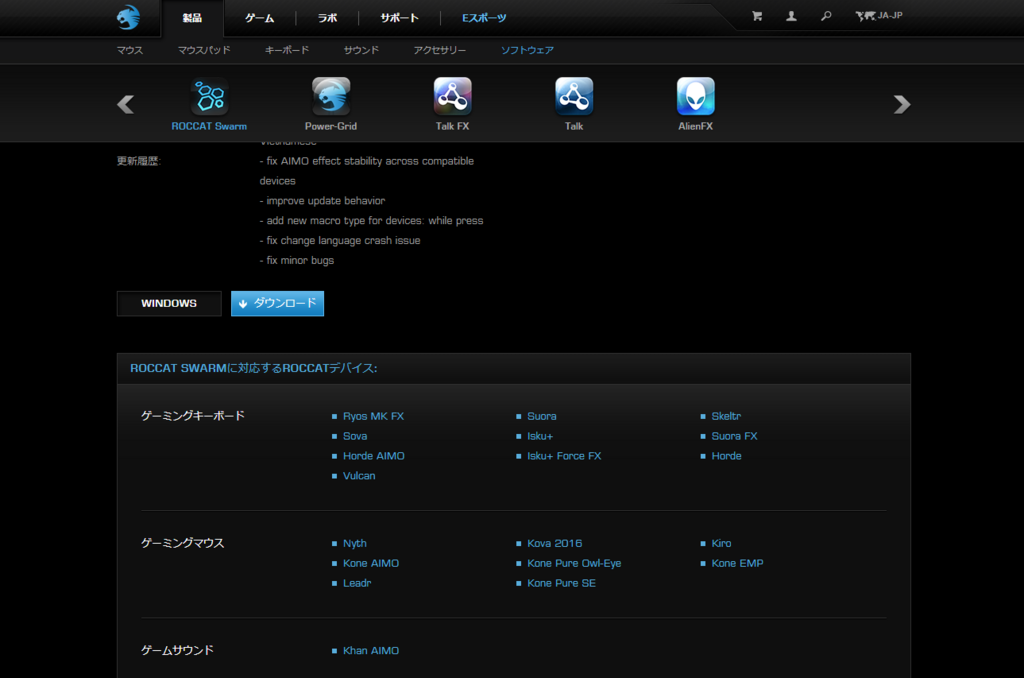
Task: Open the JA-JP region selector
Action: coord(879,16)
